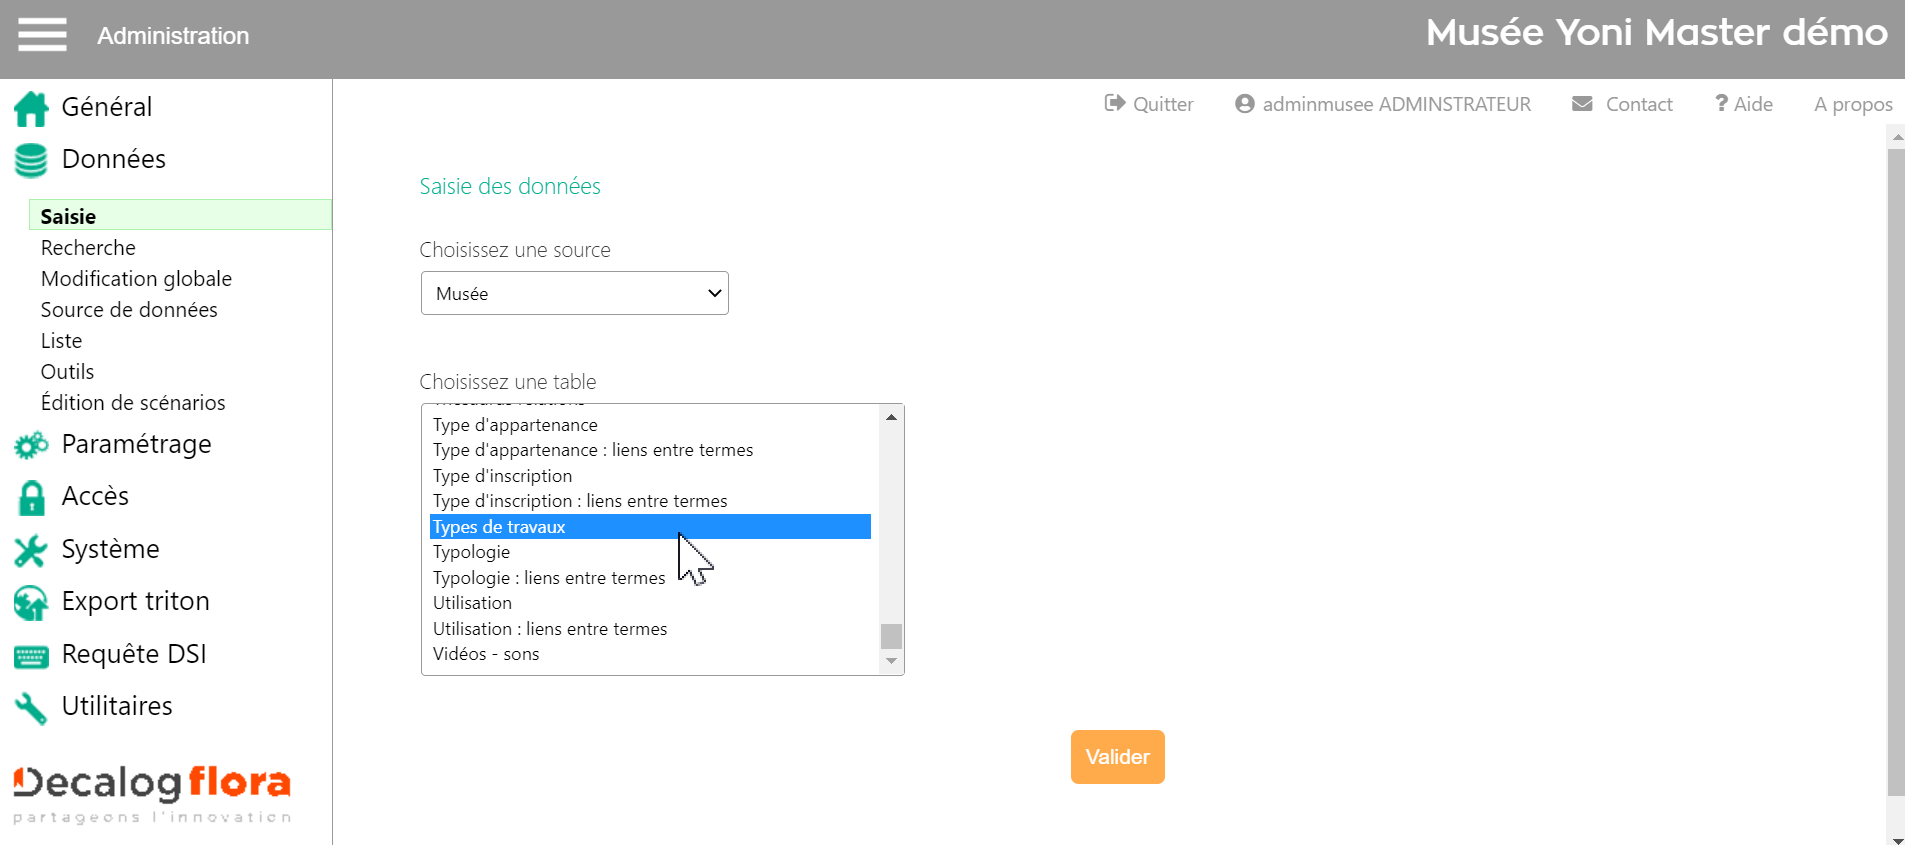Image resolution: width=1905 pixels, height=845 pixels.
Task: Click the Système tools icon
Action: 31,550
